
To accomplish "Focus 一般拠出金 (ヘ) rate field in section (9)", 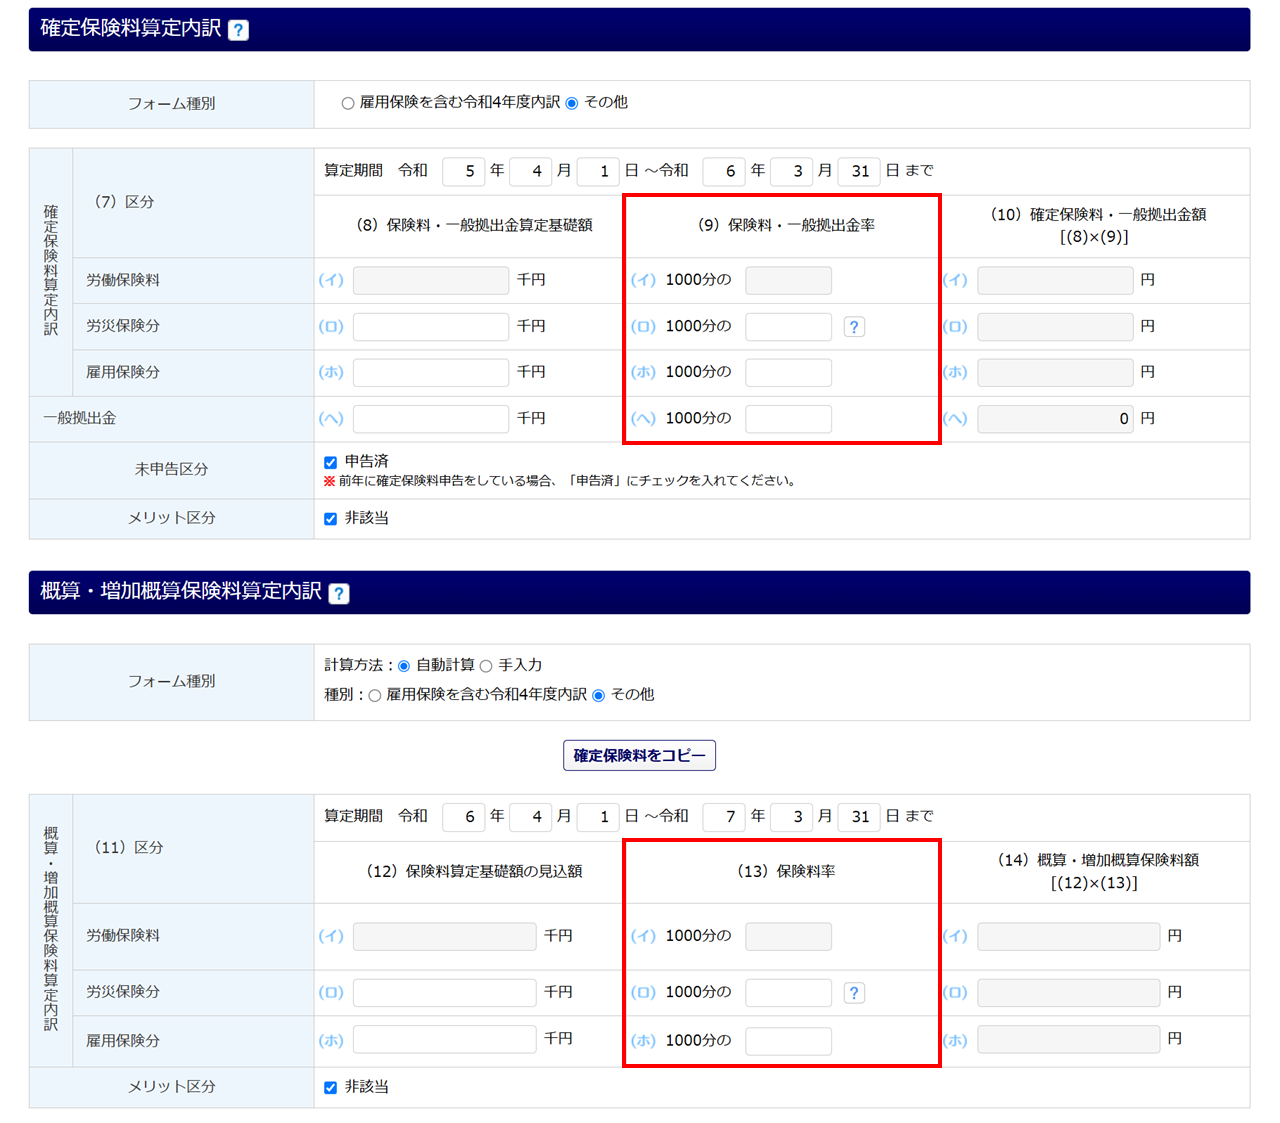I will (789, 419).
